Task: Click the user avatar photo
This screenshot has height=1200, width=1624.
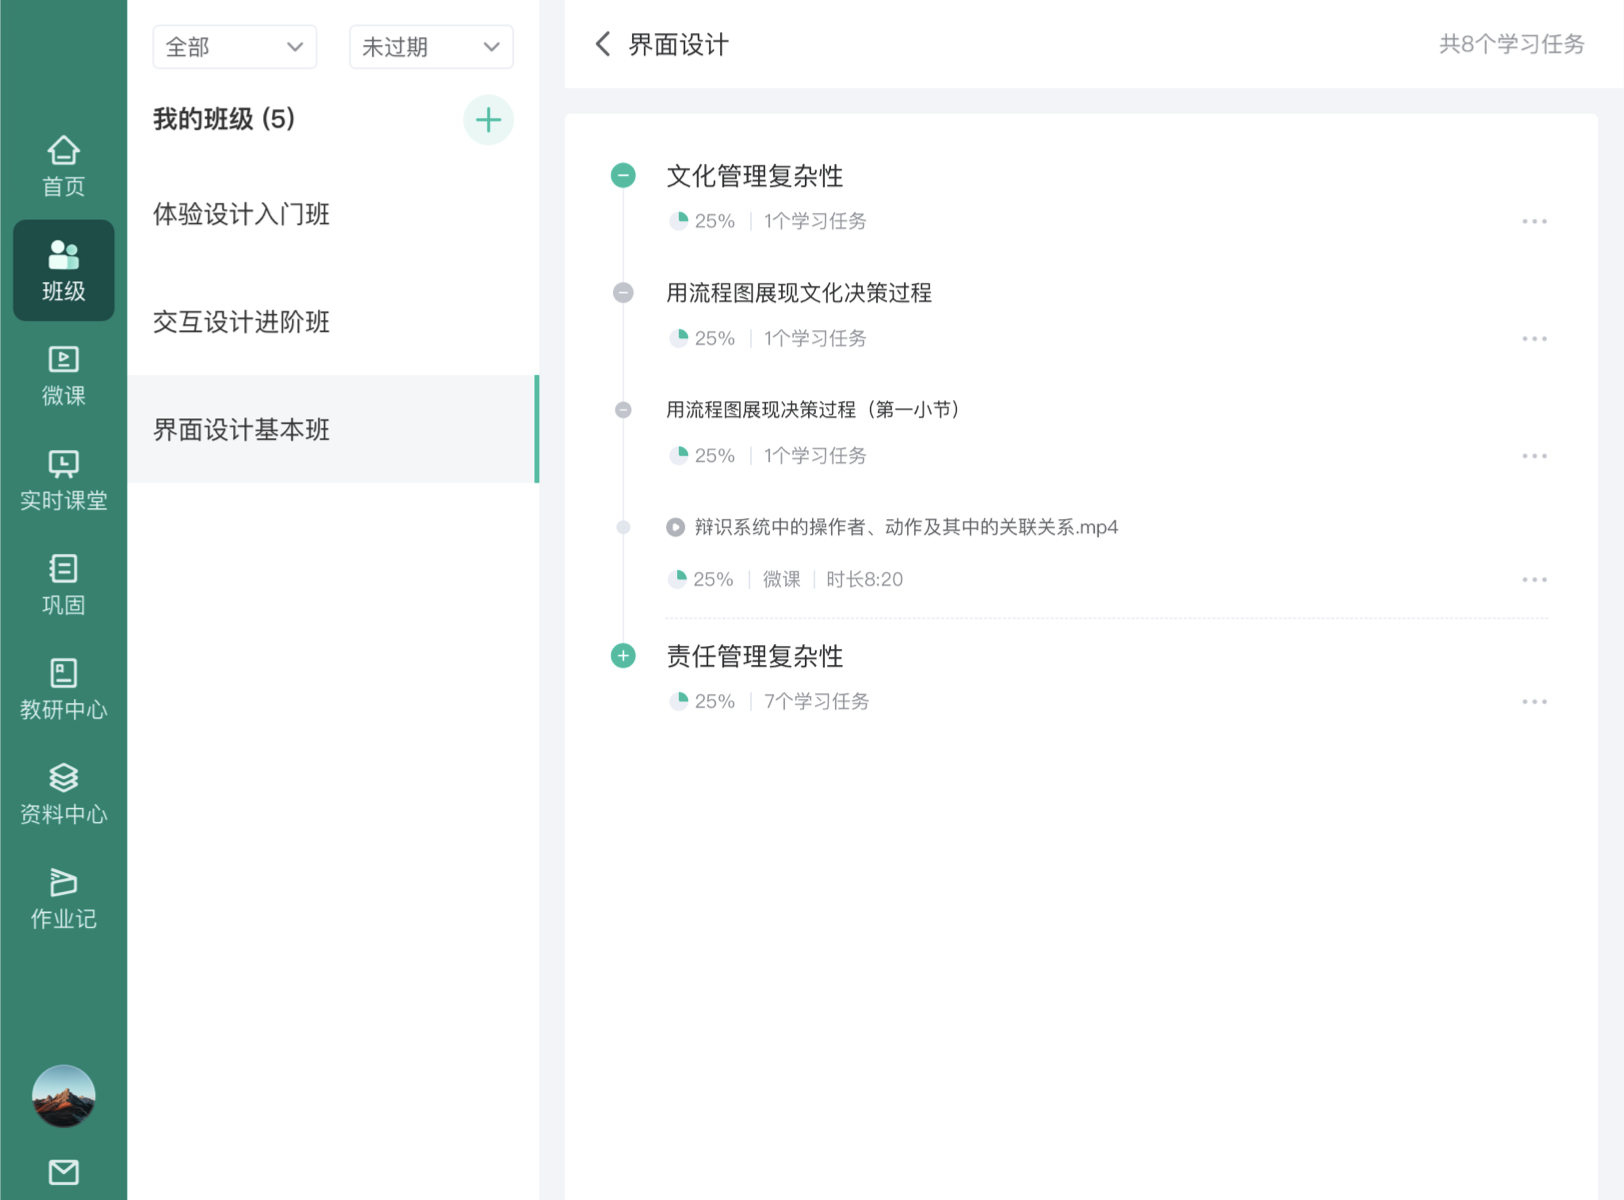Action: click(x=63, y=1096)
